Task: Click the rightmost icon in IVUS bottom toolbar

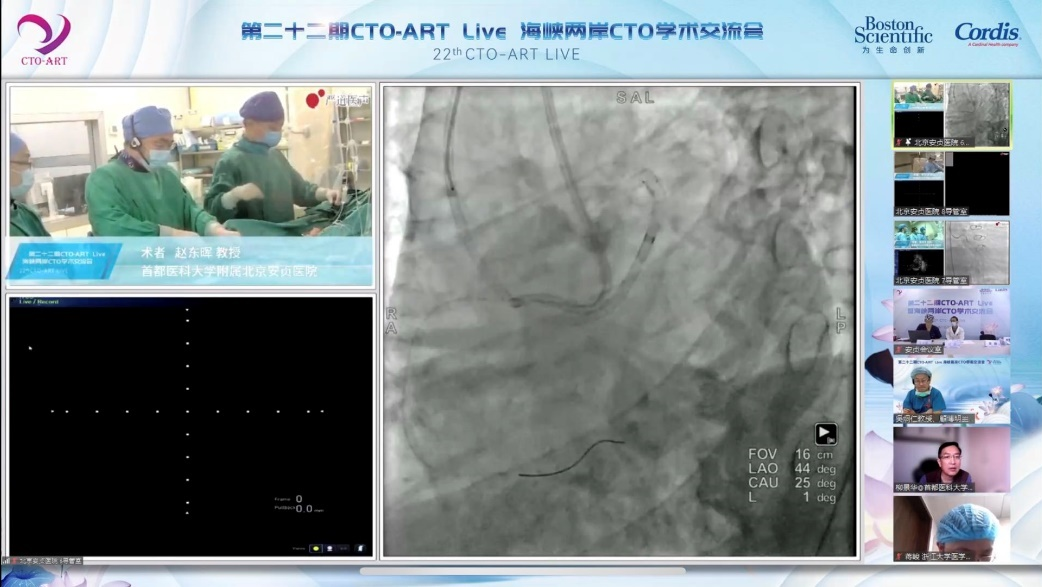Action: [360, 548]
